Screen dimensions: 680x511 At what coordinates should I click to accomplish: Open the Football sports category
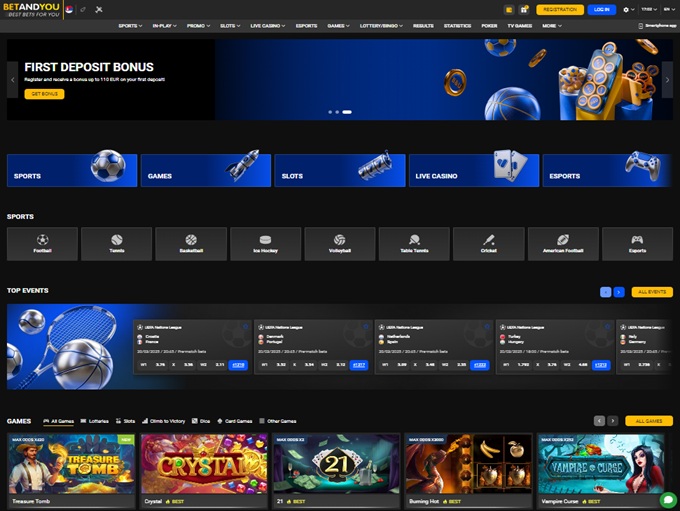click(x=42, y=244)
